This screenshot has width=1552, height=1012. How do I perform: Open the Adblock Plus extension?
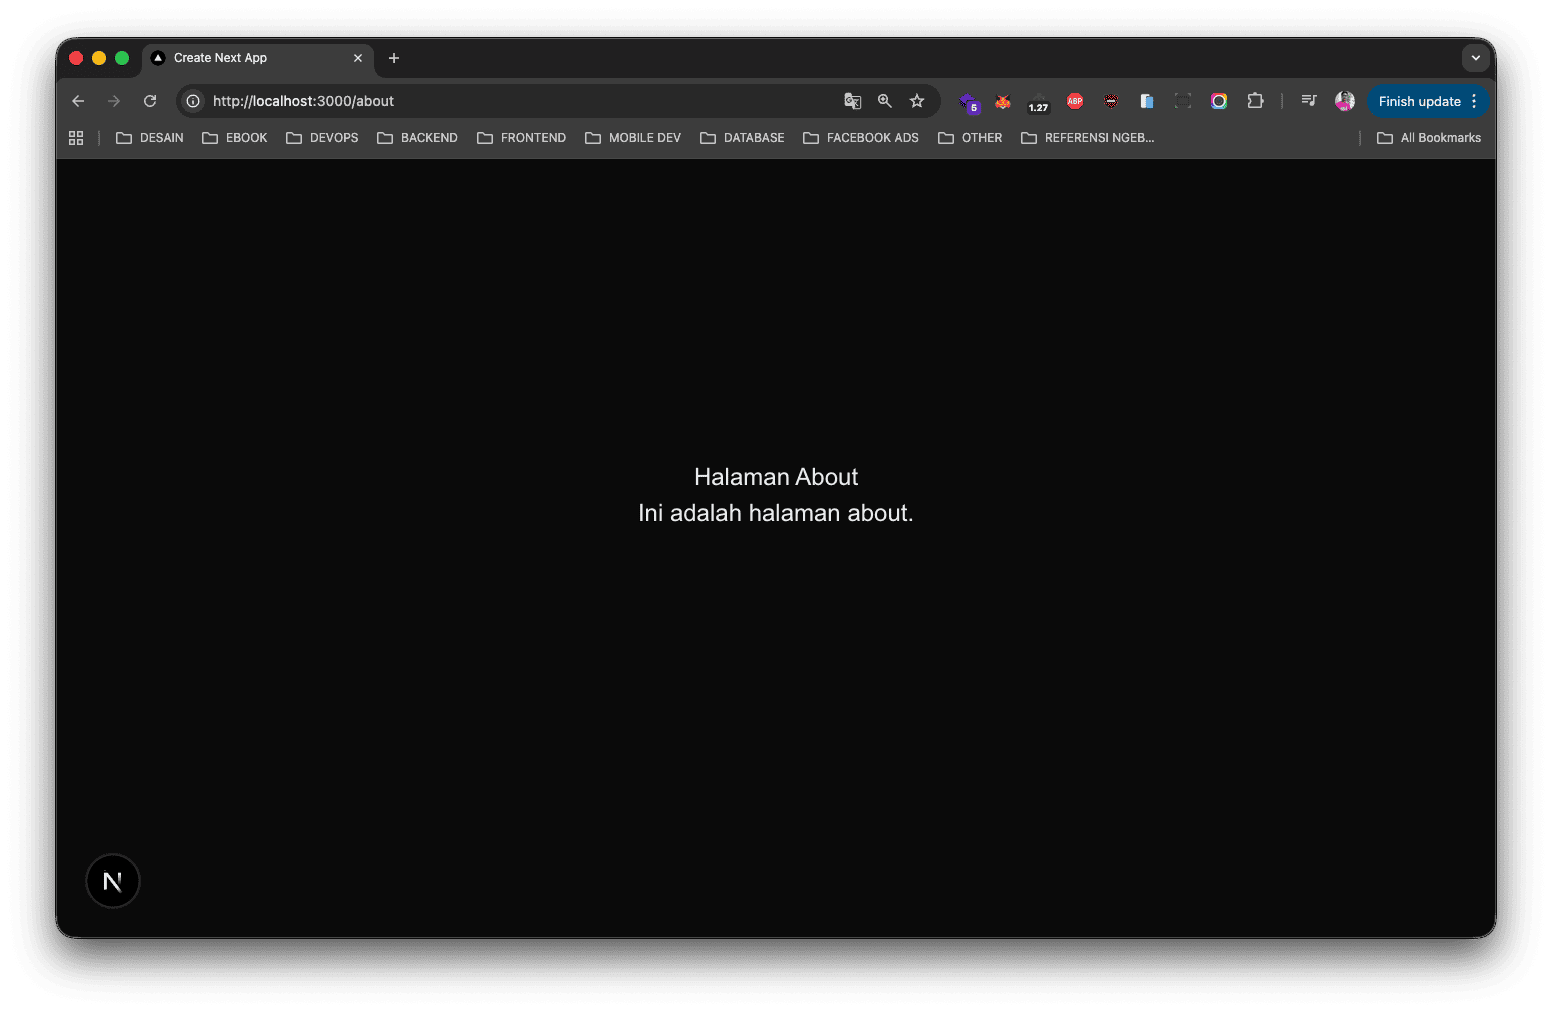point(1074,101)
